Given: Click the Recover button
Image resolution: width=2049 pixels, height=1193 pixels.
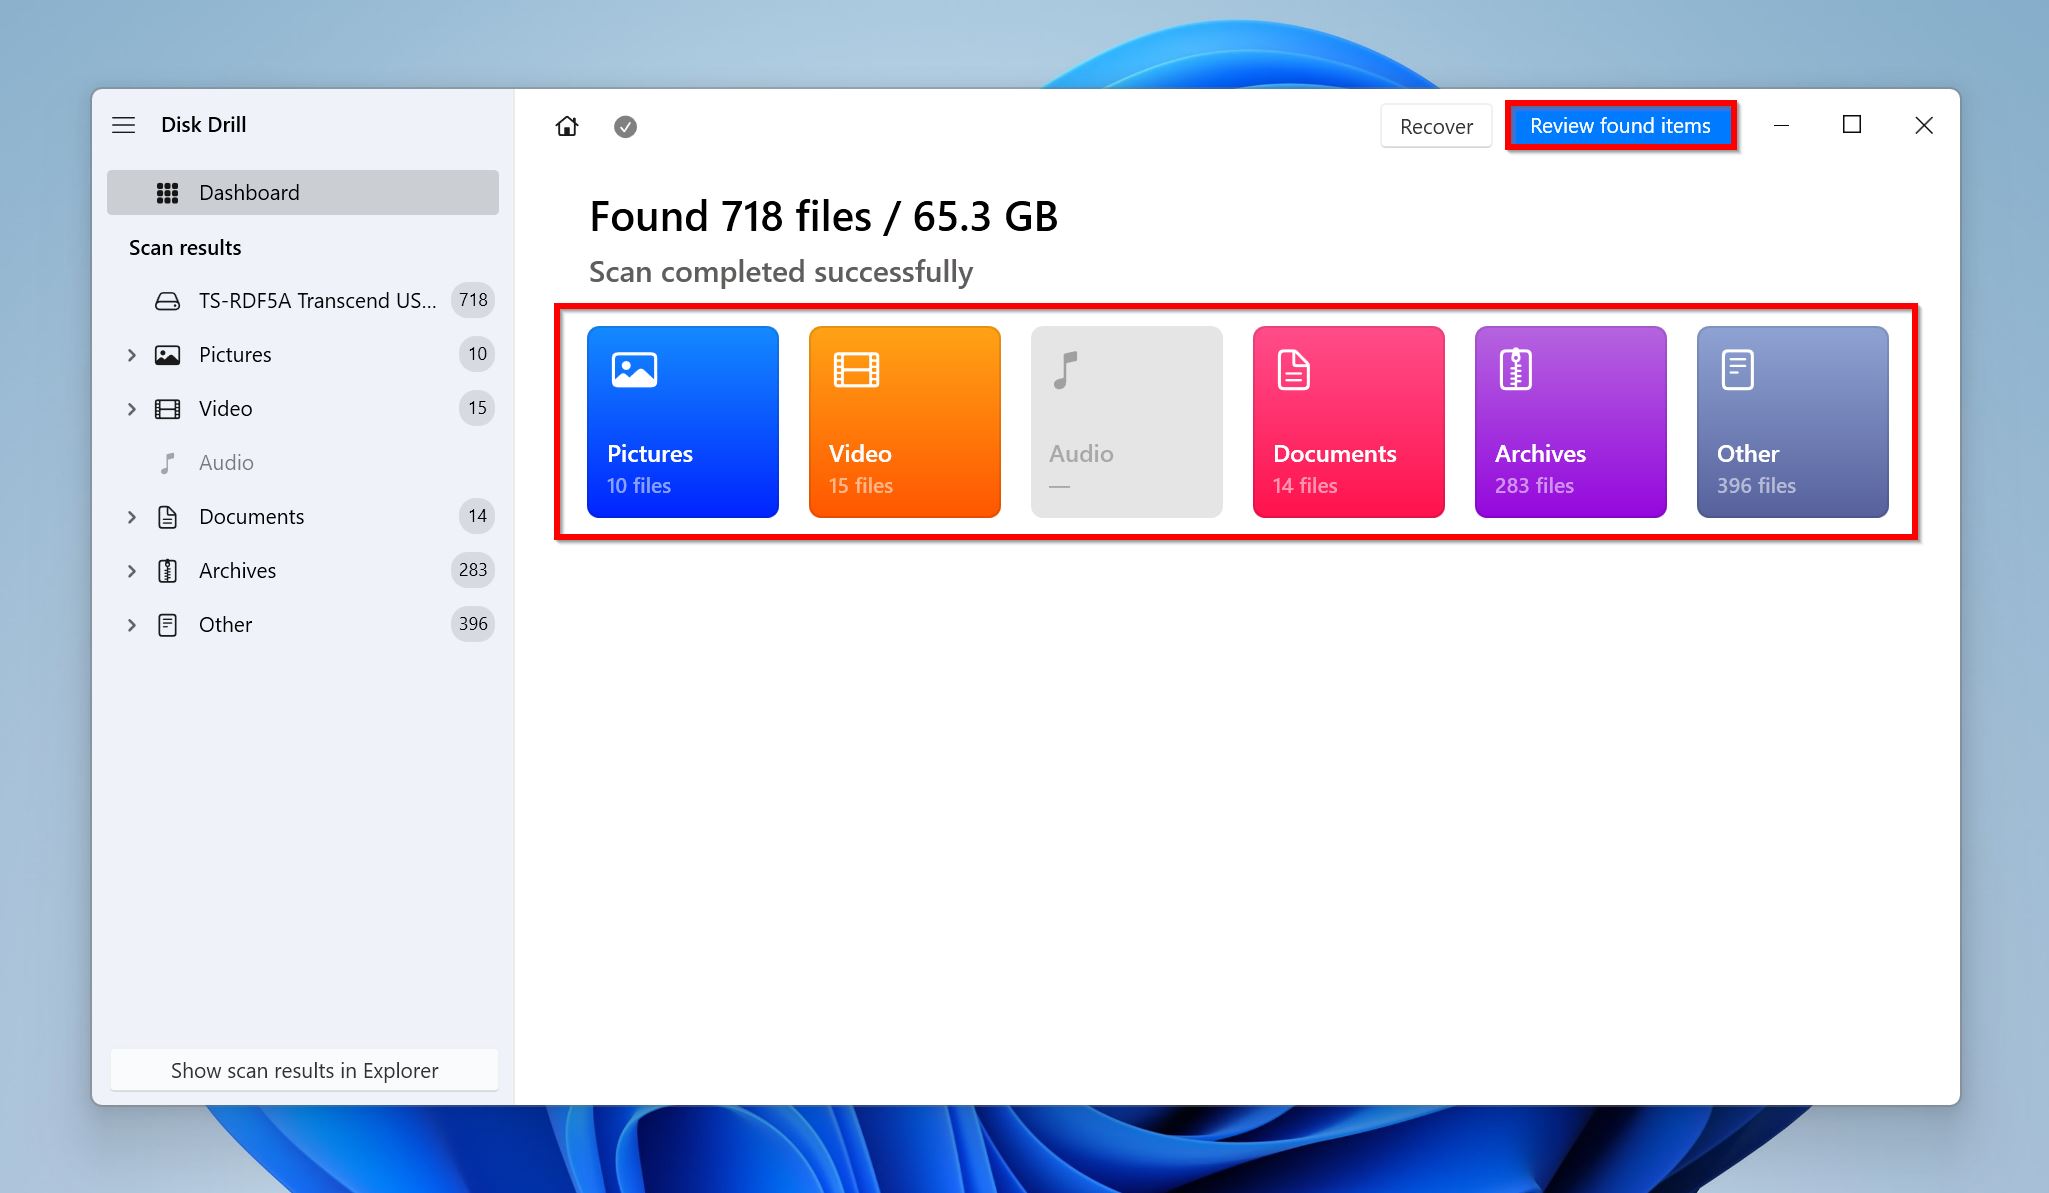Looking at the screenshot, I should [x=1436, y=124].
